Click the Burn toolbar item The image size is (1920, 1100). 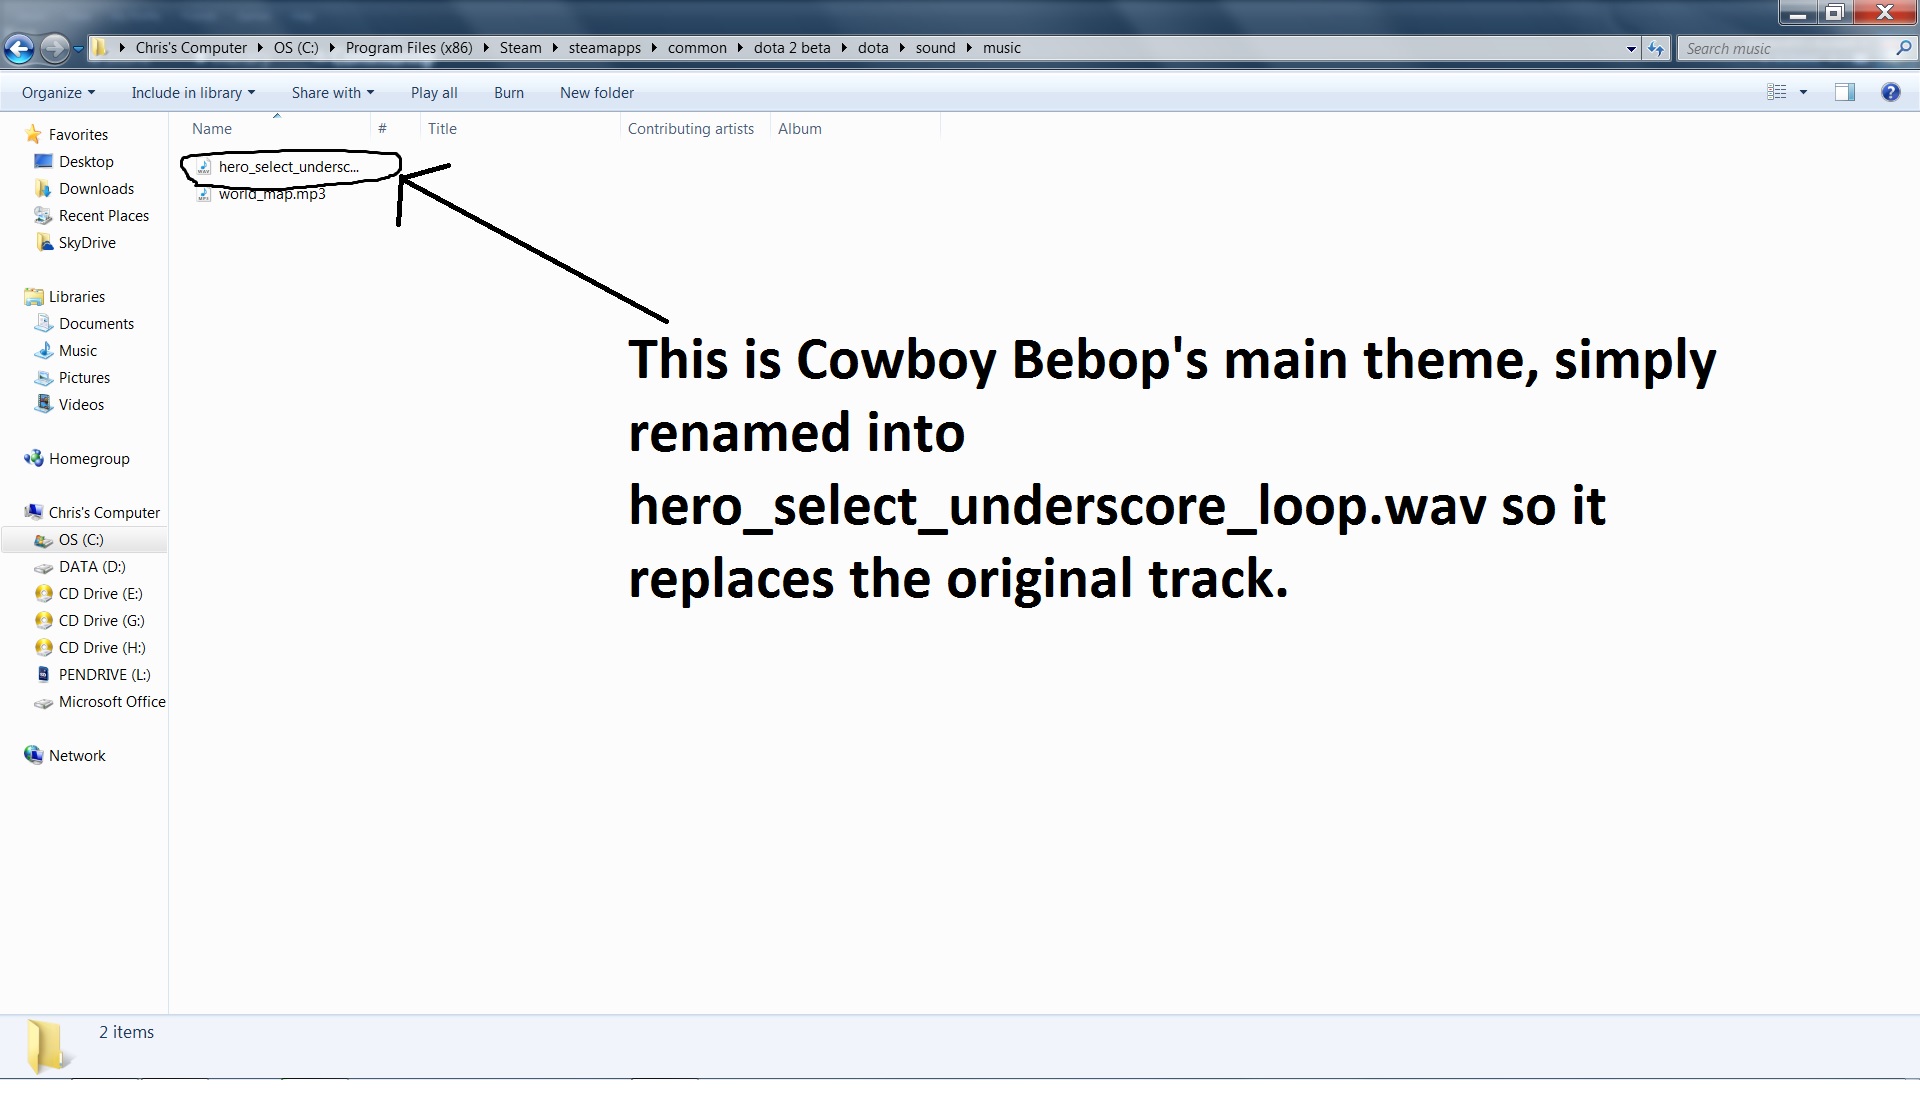[509, 93]
